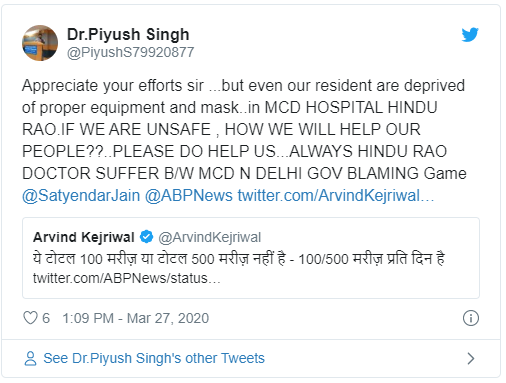The height and width of the screenshot is (383, 506).
Task: Follow the twitter.com/ArvindKejriwal link
Action: click(336, 195)
